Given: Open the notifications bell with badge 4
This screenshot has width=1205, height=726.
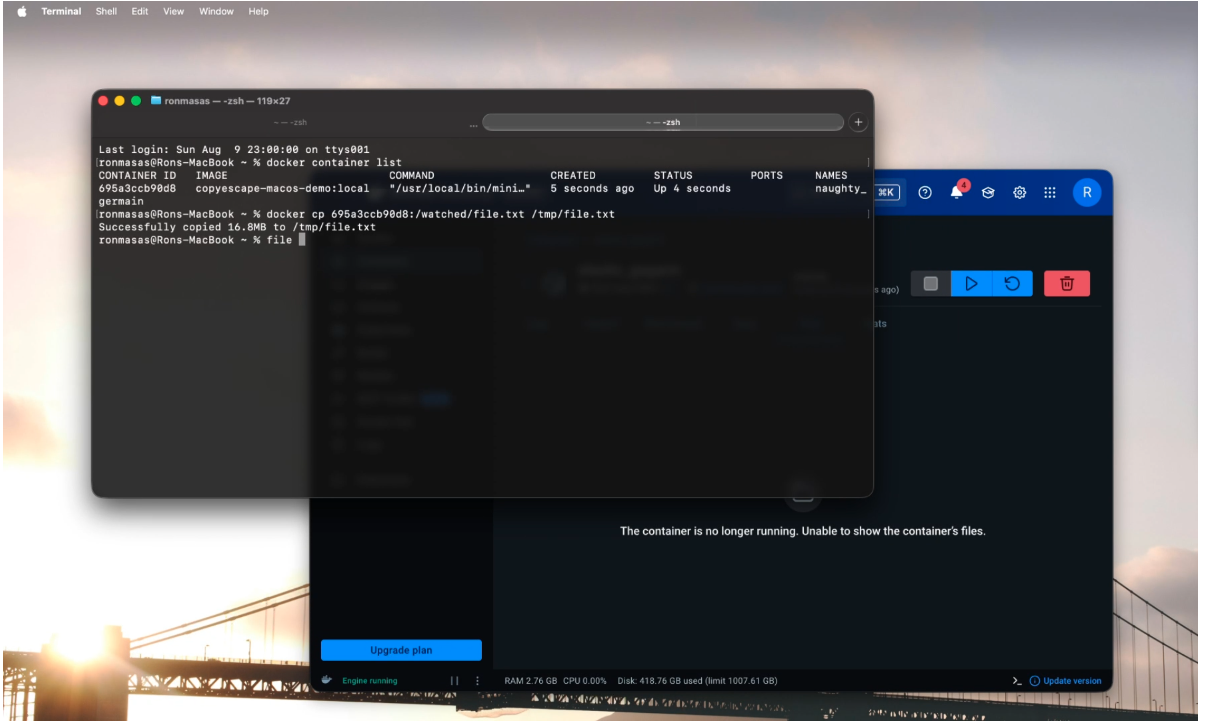Looking at the screenshot, I should pos(958,192).
